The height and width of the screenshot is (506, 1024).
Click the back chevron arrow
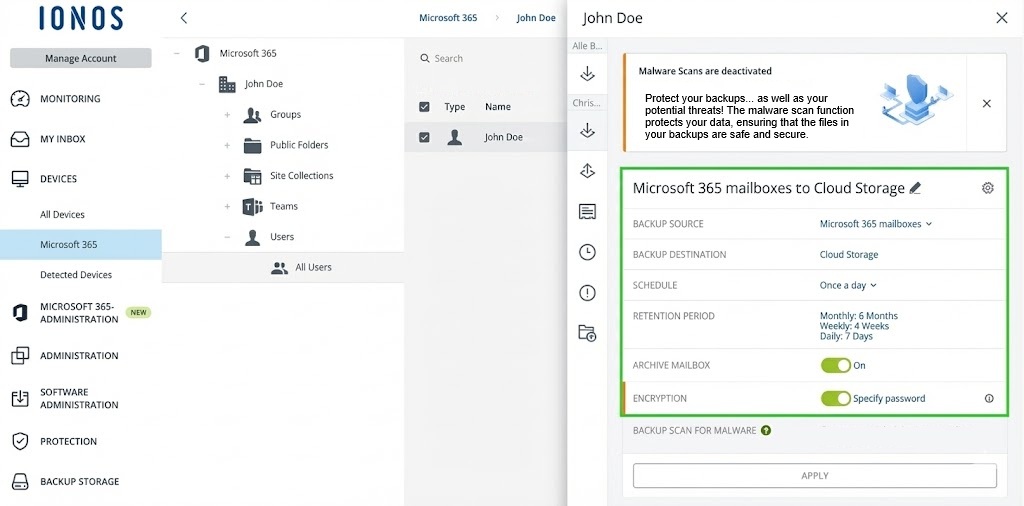coord(184,18)
